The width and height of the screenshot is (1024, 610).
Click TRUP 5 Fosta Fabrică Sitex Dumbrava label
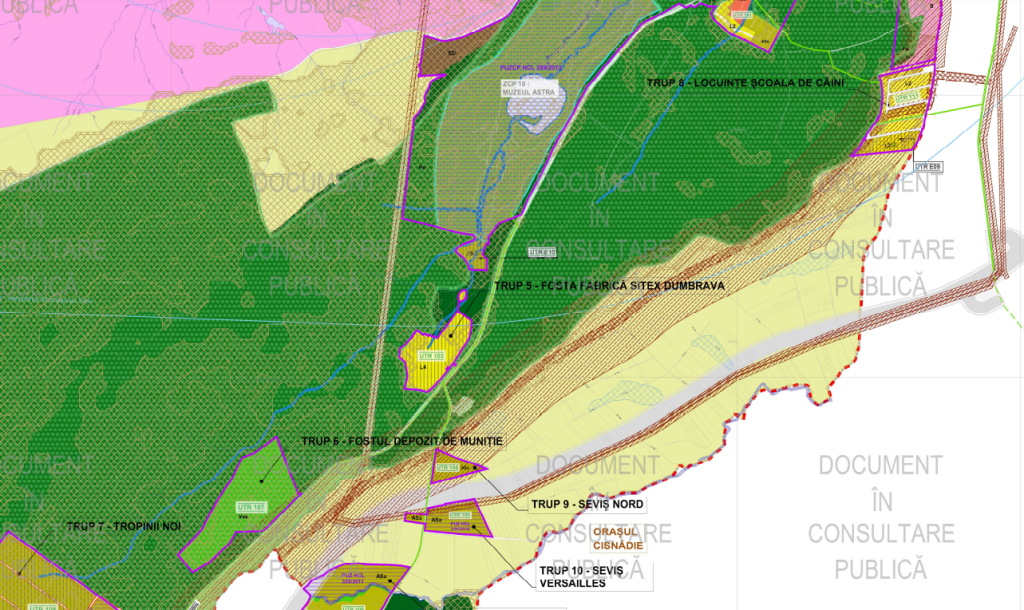coord(608,285)
